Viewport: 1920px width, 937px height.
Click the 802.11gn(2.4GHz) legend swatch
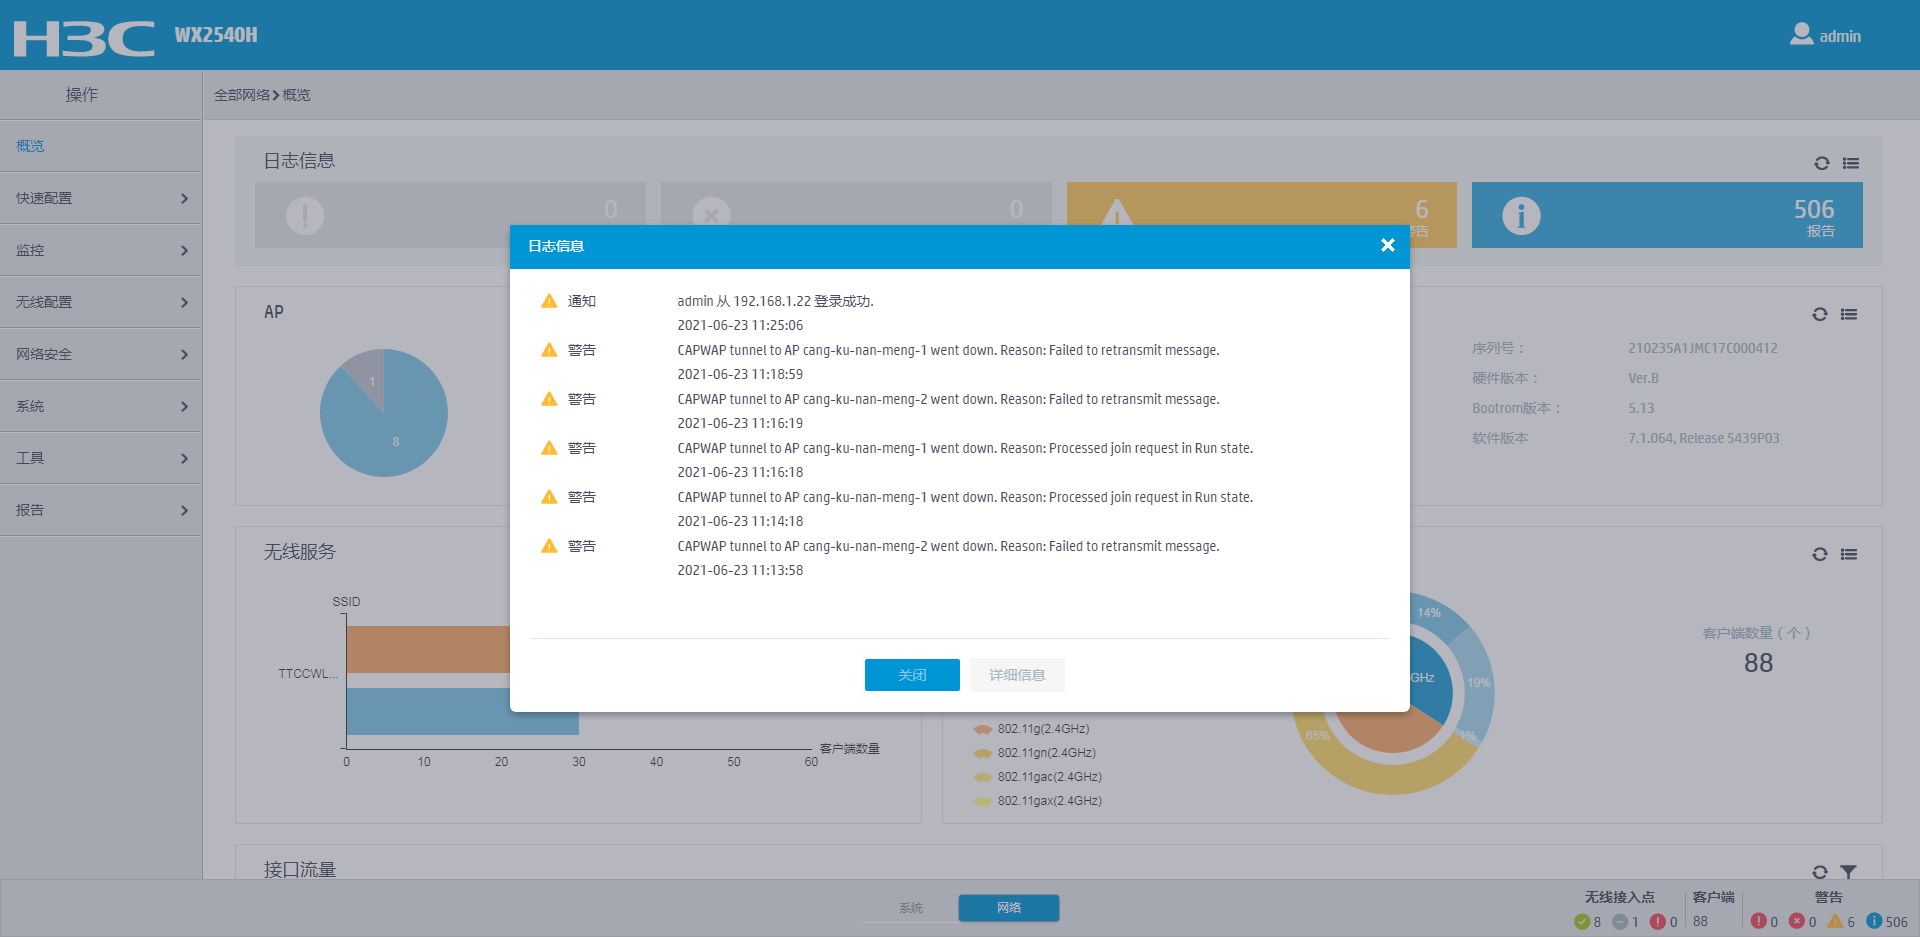983,753
